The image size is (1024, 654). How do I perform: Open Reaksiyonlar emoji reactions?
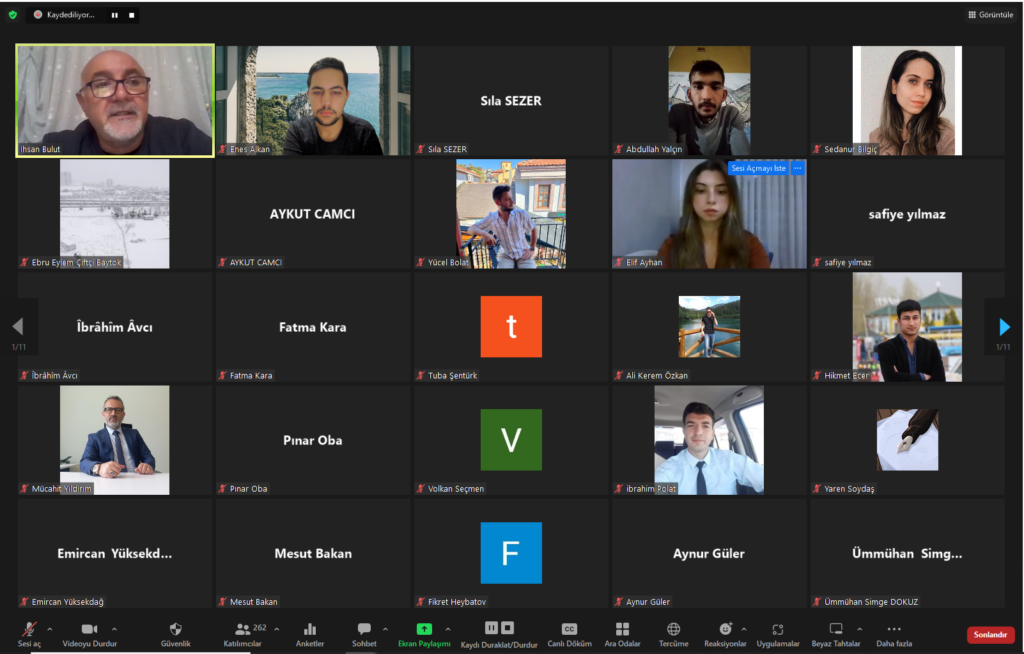coord(725,630)
